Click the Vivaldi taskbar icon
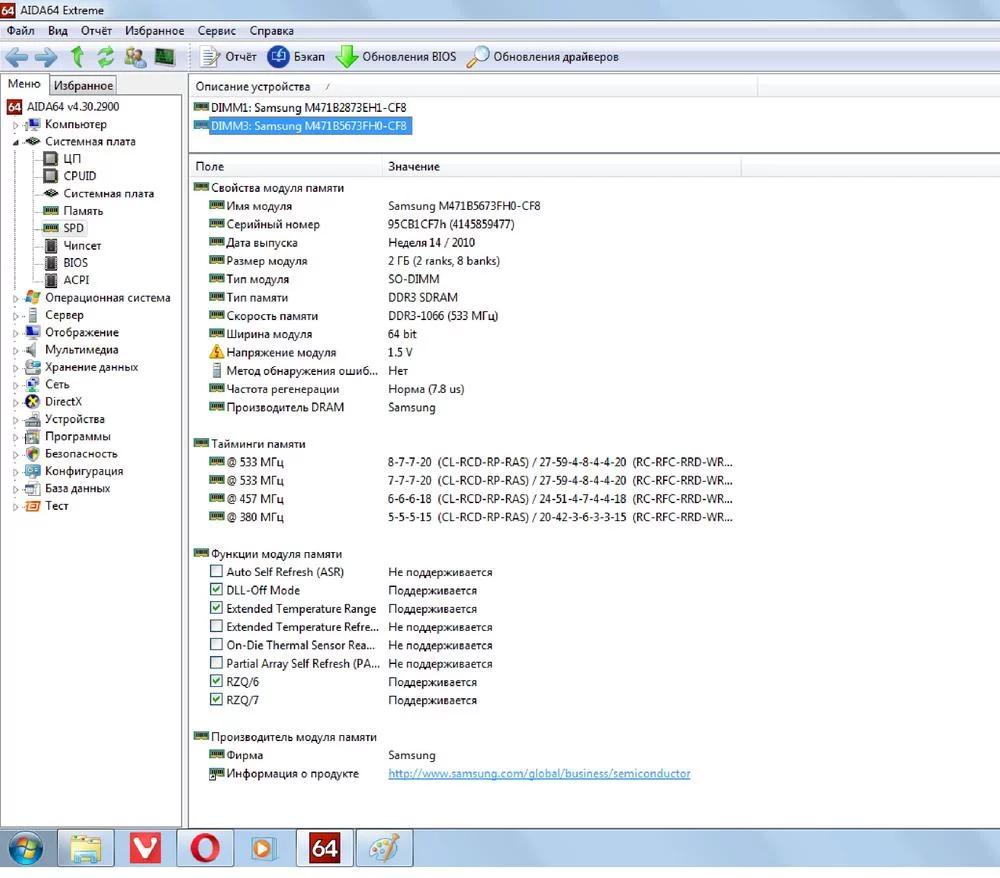Image resolution: width=1000 pixels, height=878 pixels. [145, 849]
